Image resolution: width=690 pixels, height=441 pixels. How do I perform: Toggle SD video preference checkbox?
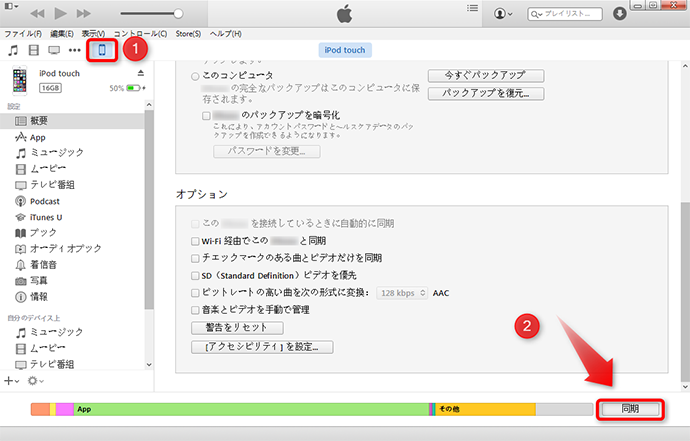pyautogui.click(x=195, y=276)
